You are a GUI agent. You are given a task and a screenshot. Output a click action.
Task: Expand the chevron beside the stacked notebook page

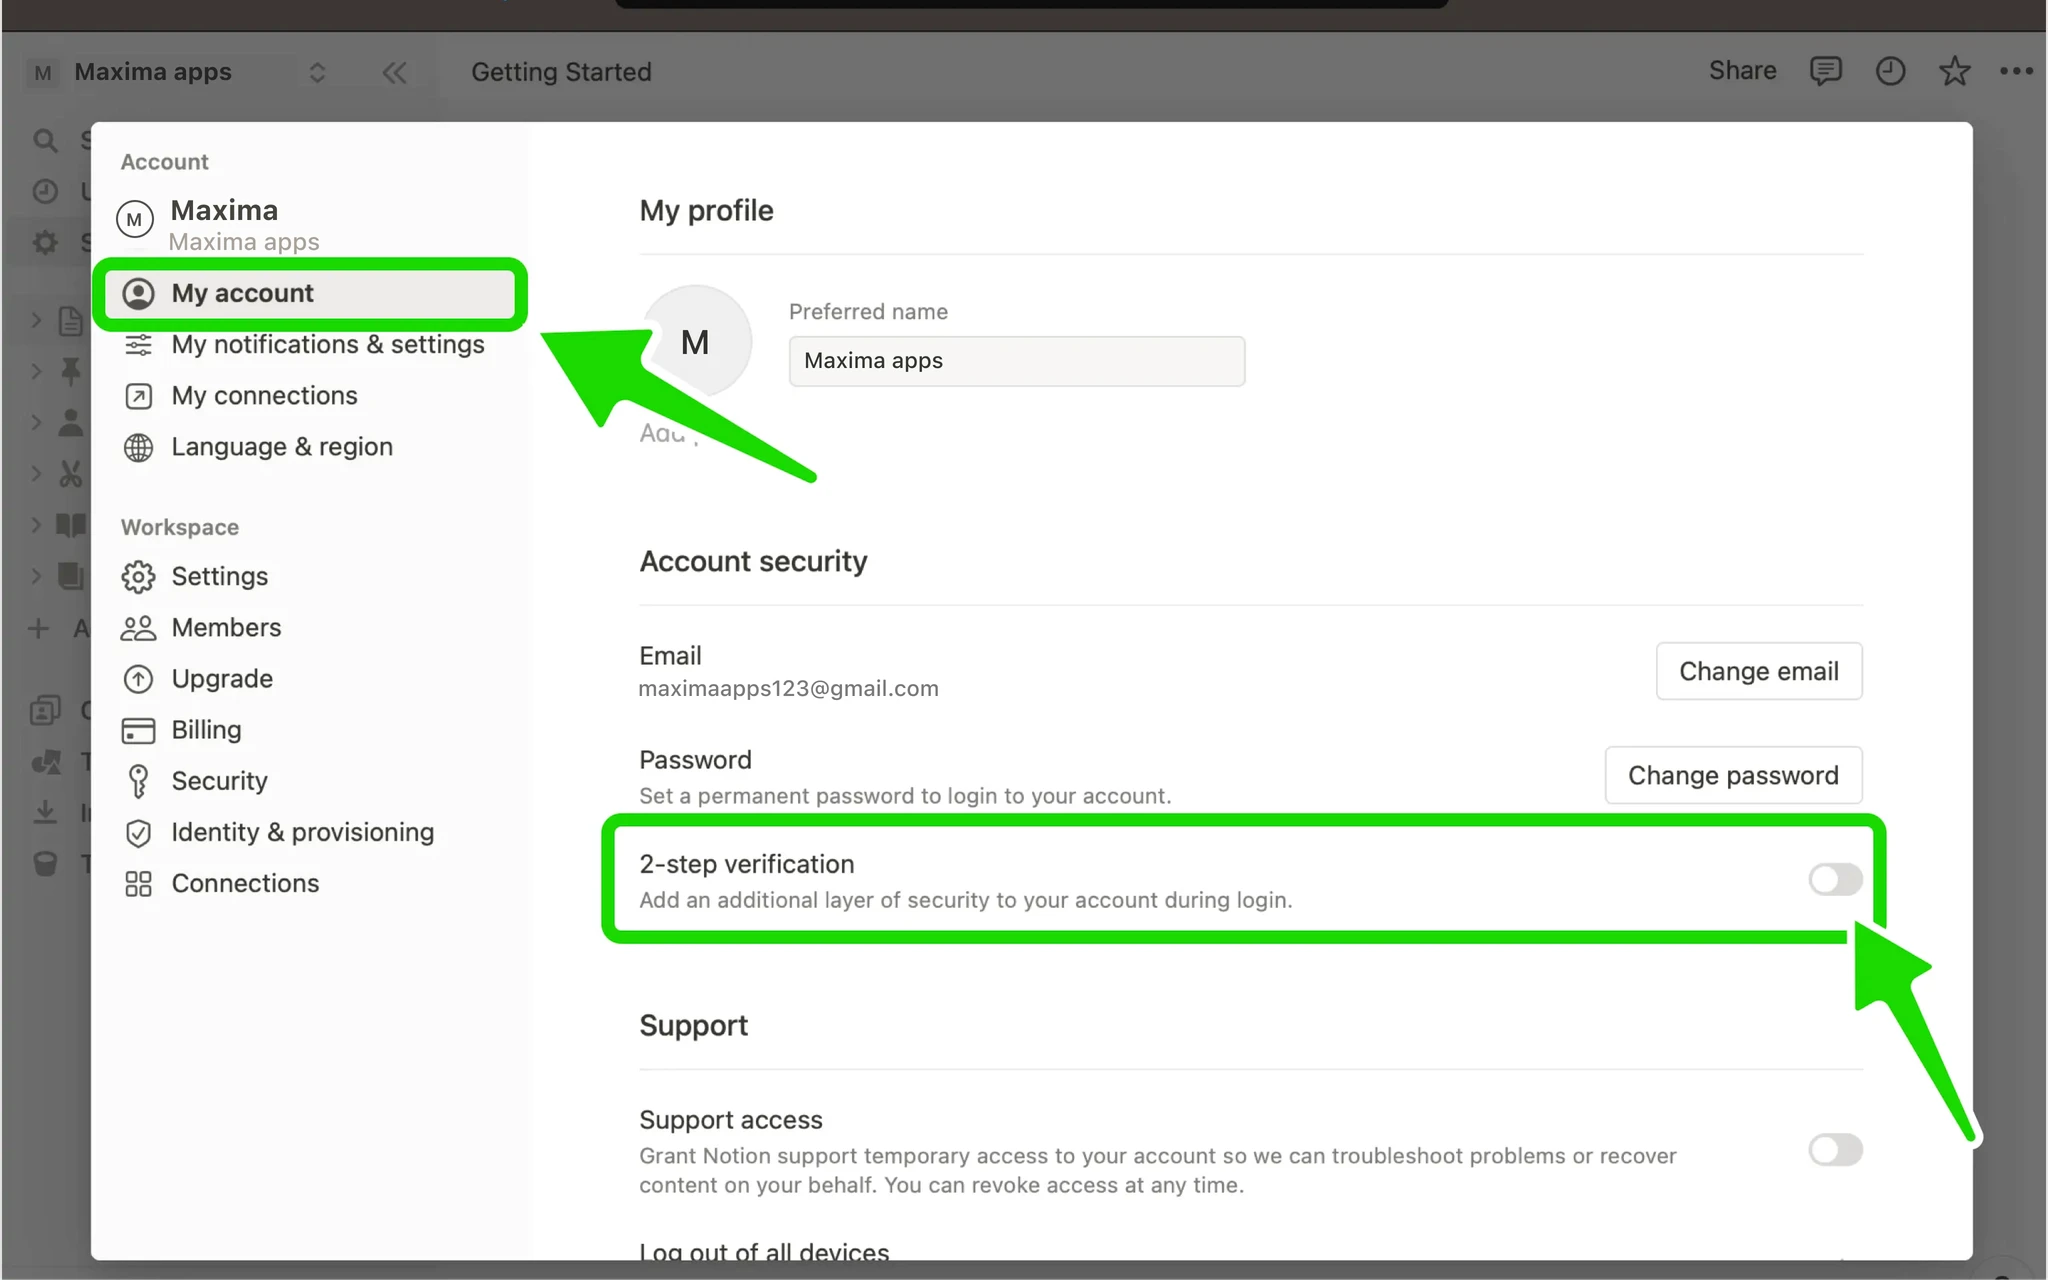(36, 575)
